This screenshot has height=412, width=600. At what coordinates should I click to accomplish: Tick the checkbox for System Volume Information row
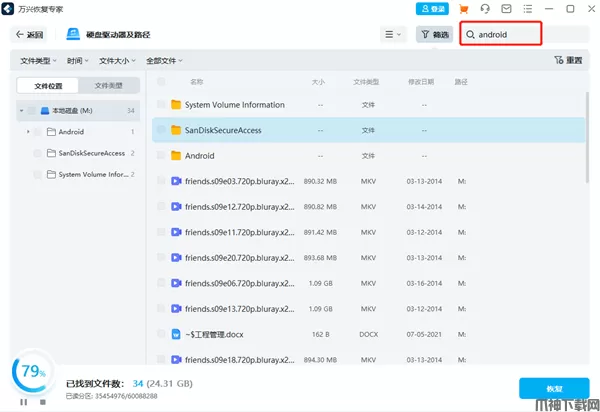tap(161, 105)
